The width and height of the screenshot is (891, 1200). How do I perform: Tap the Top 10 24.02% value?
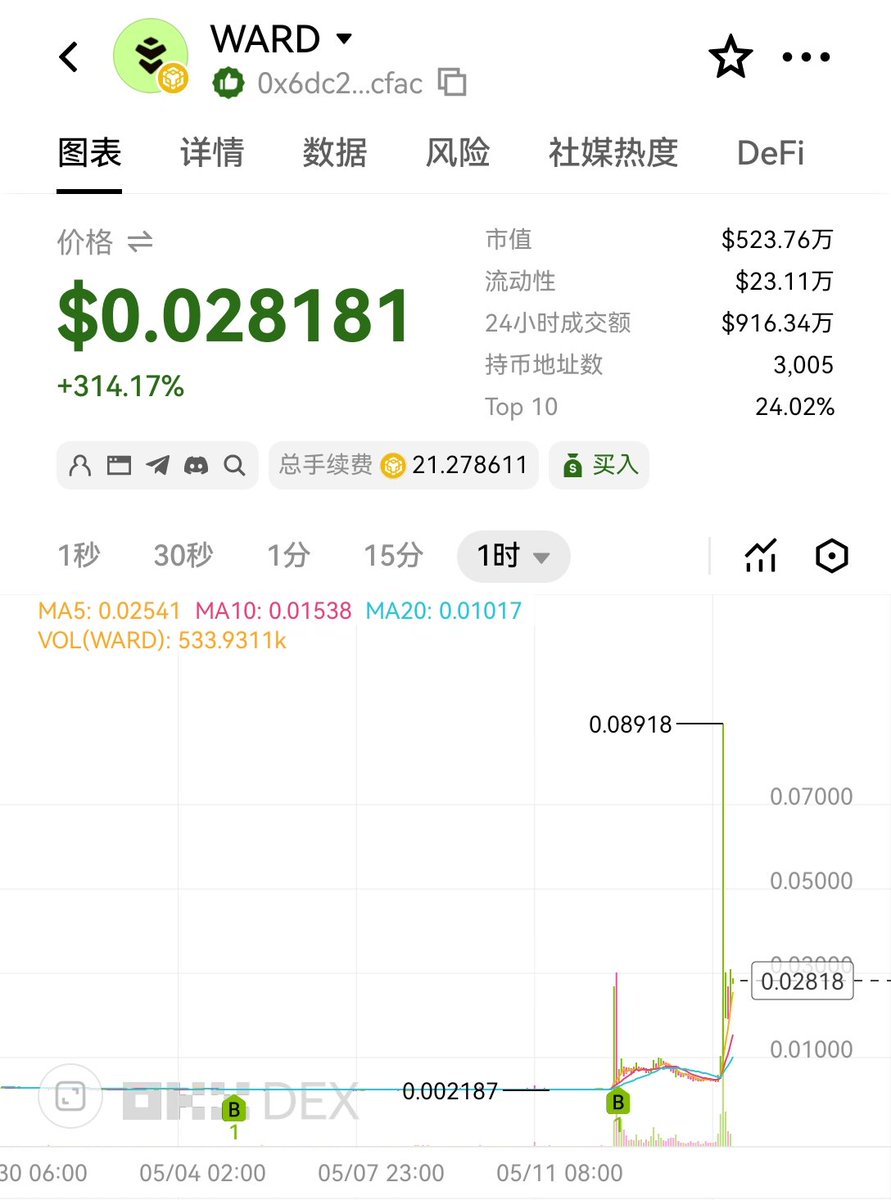point(794,407)
